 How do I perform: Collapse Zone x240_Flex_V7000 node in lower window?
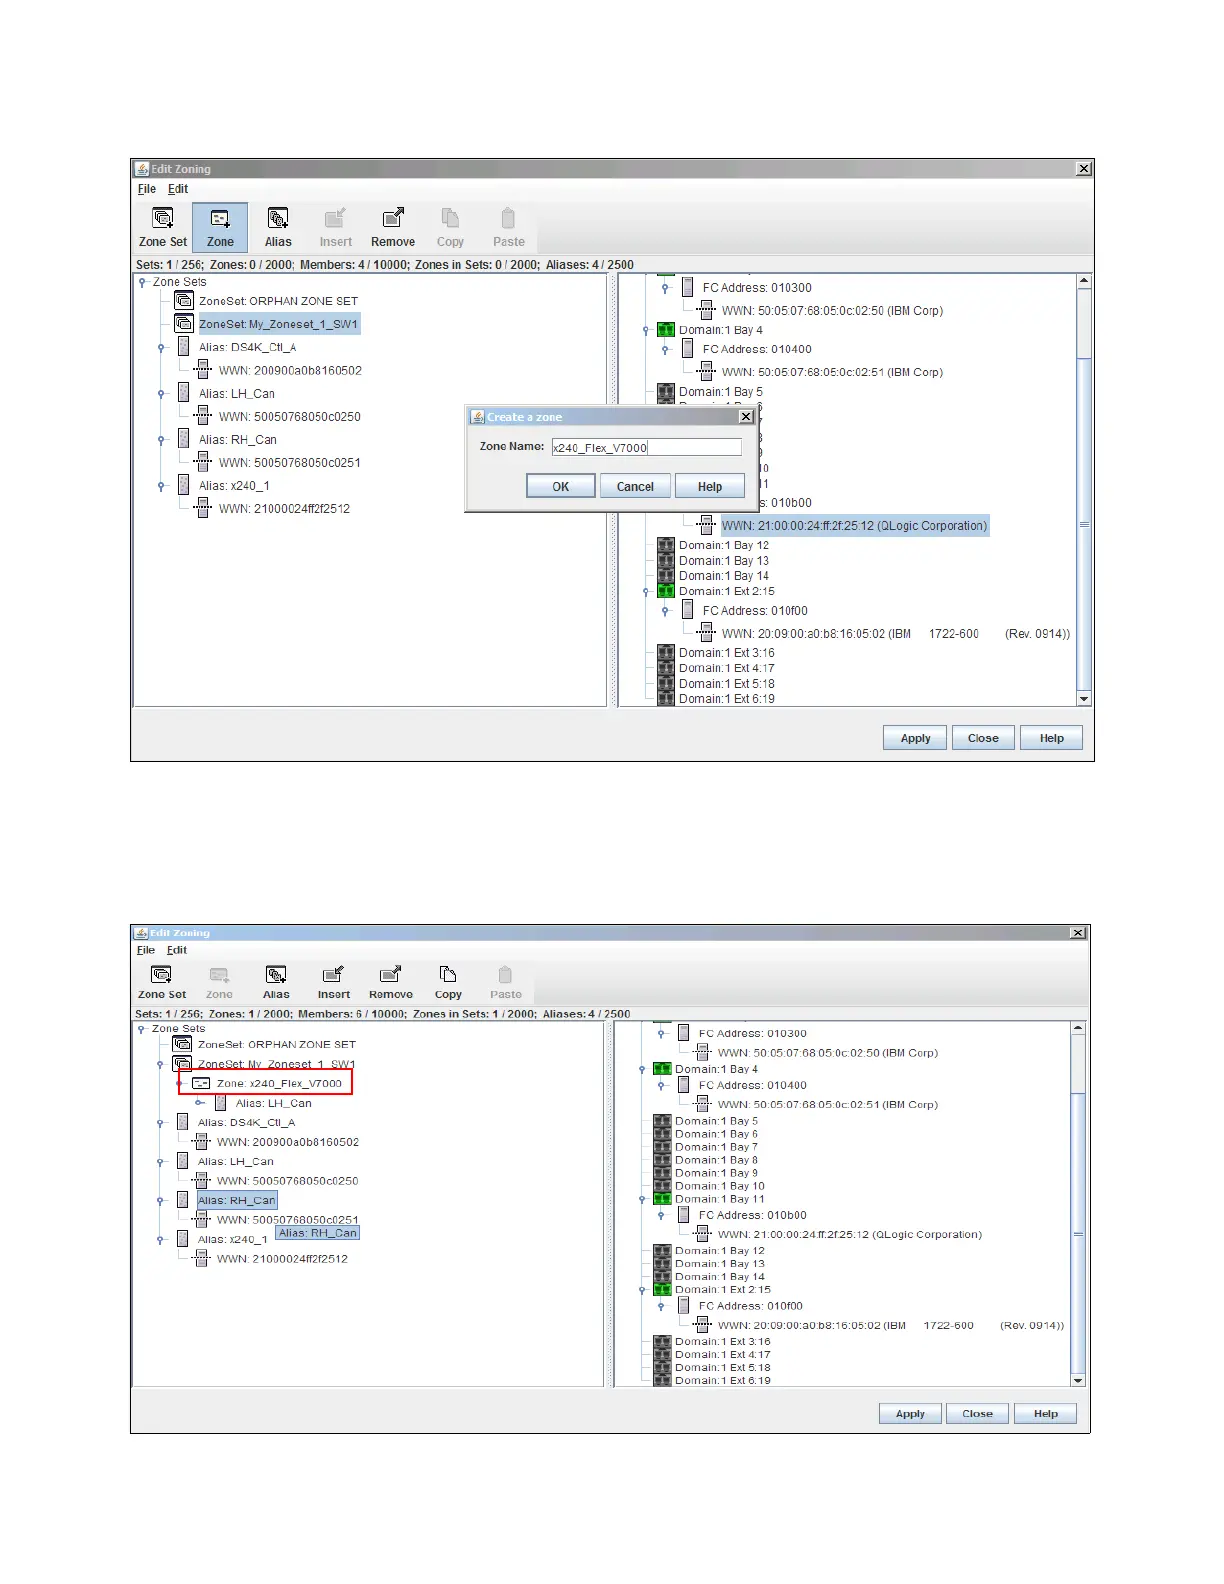pyautogui.click(x=180, y=1084)
